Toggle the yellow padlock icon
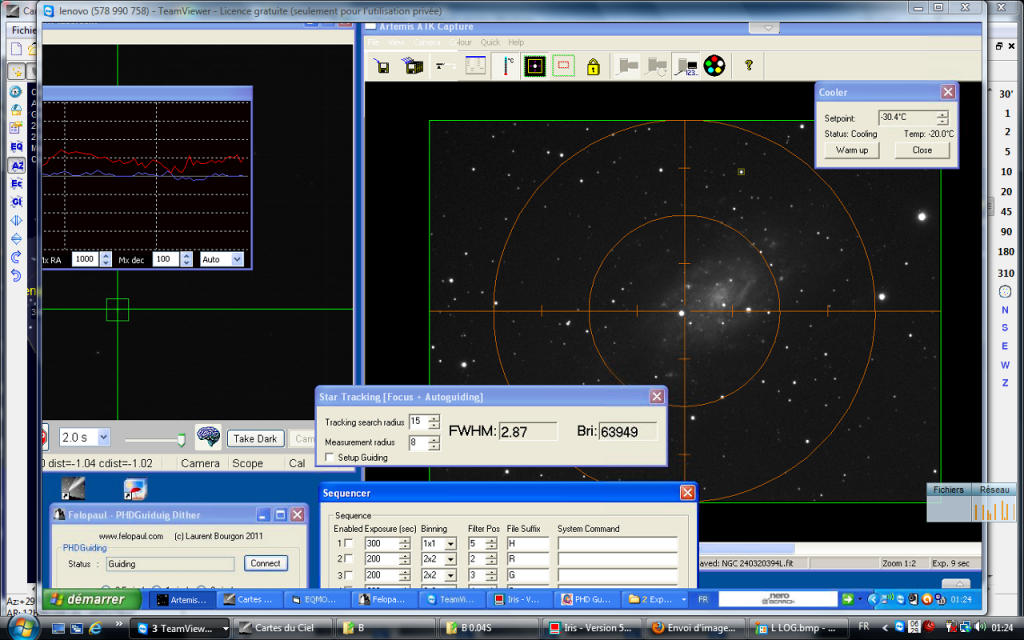Screen dimensions: 1024x640 pyautogui.click(x=593, y=67)
